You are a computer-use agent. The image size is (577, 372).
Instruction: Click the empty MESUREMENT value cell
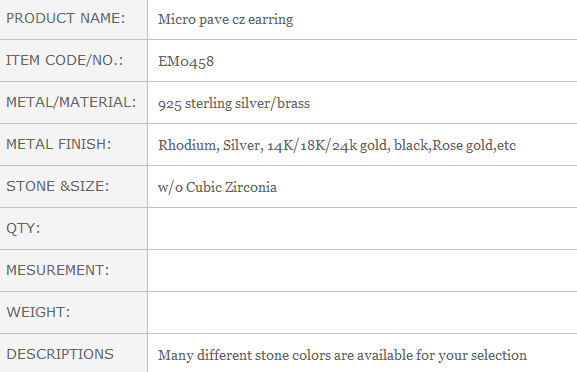362,270
